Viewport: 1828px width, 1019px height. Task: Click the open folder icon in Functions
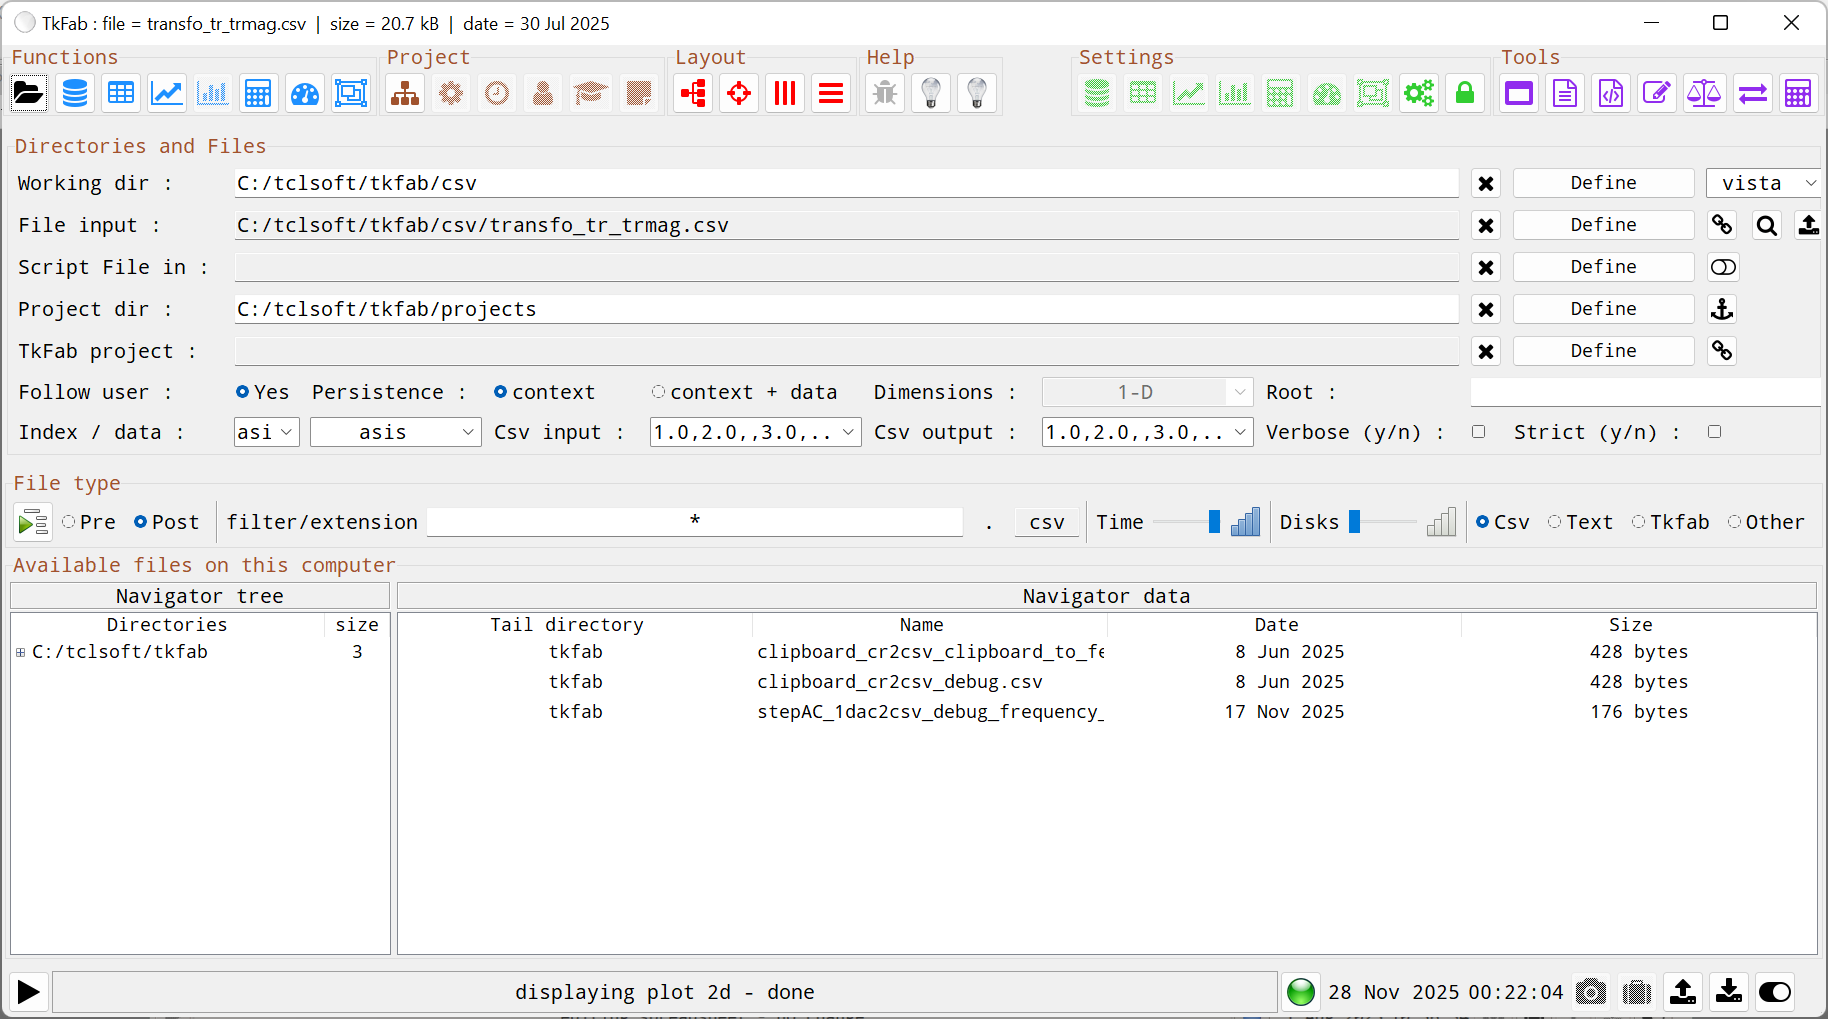coord(28,94)
